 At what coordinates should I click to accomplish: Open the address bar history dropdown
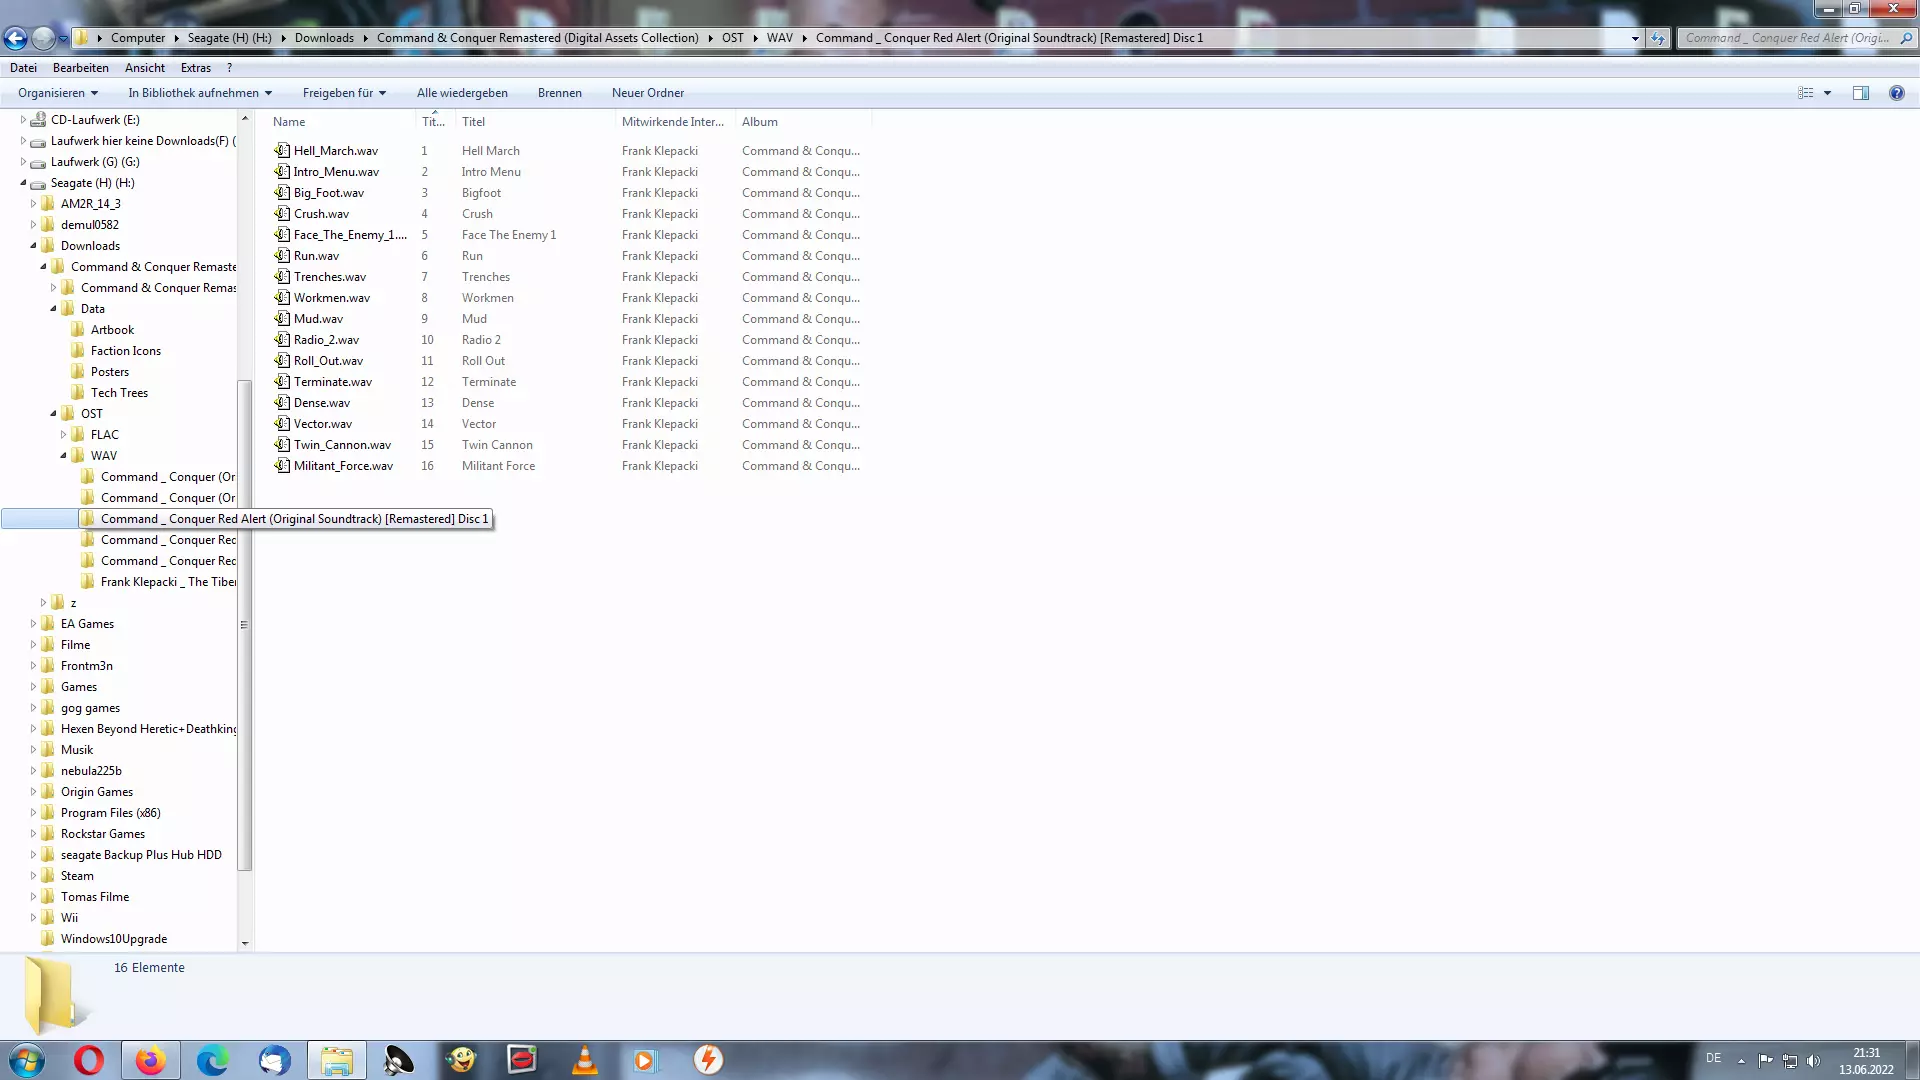click(1635, 38)
